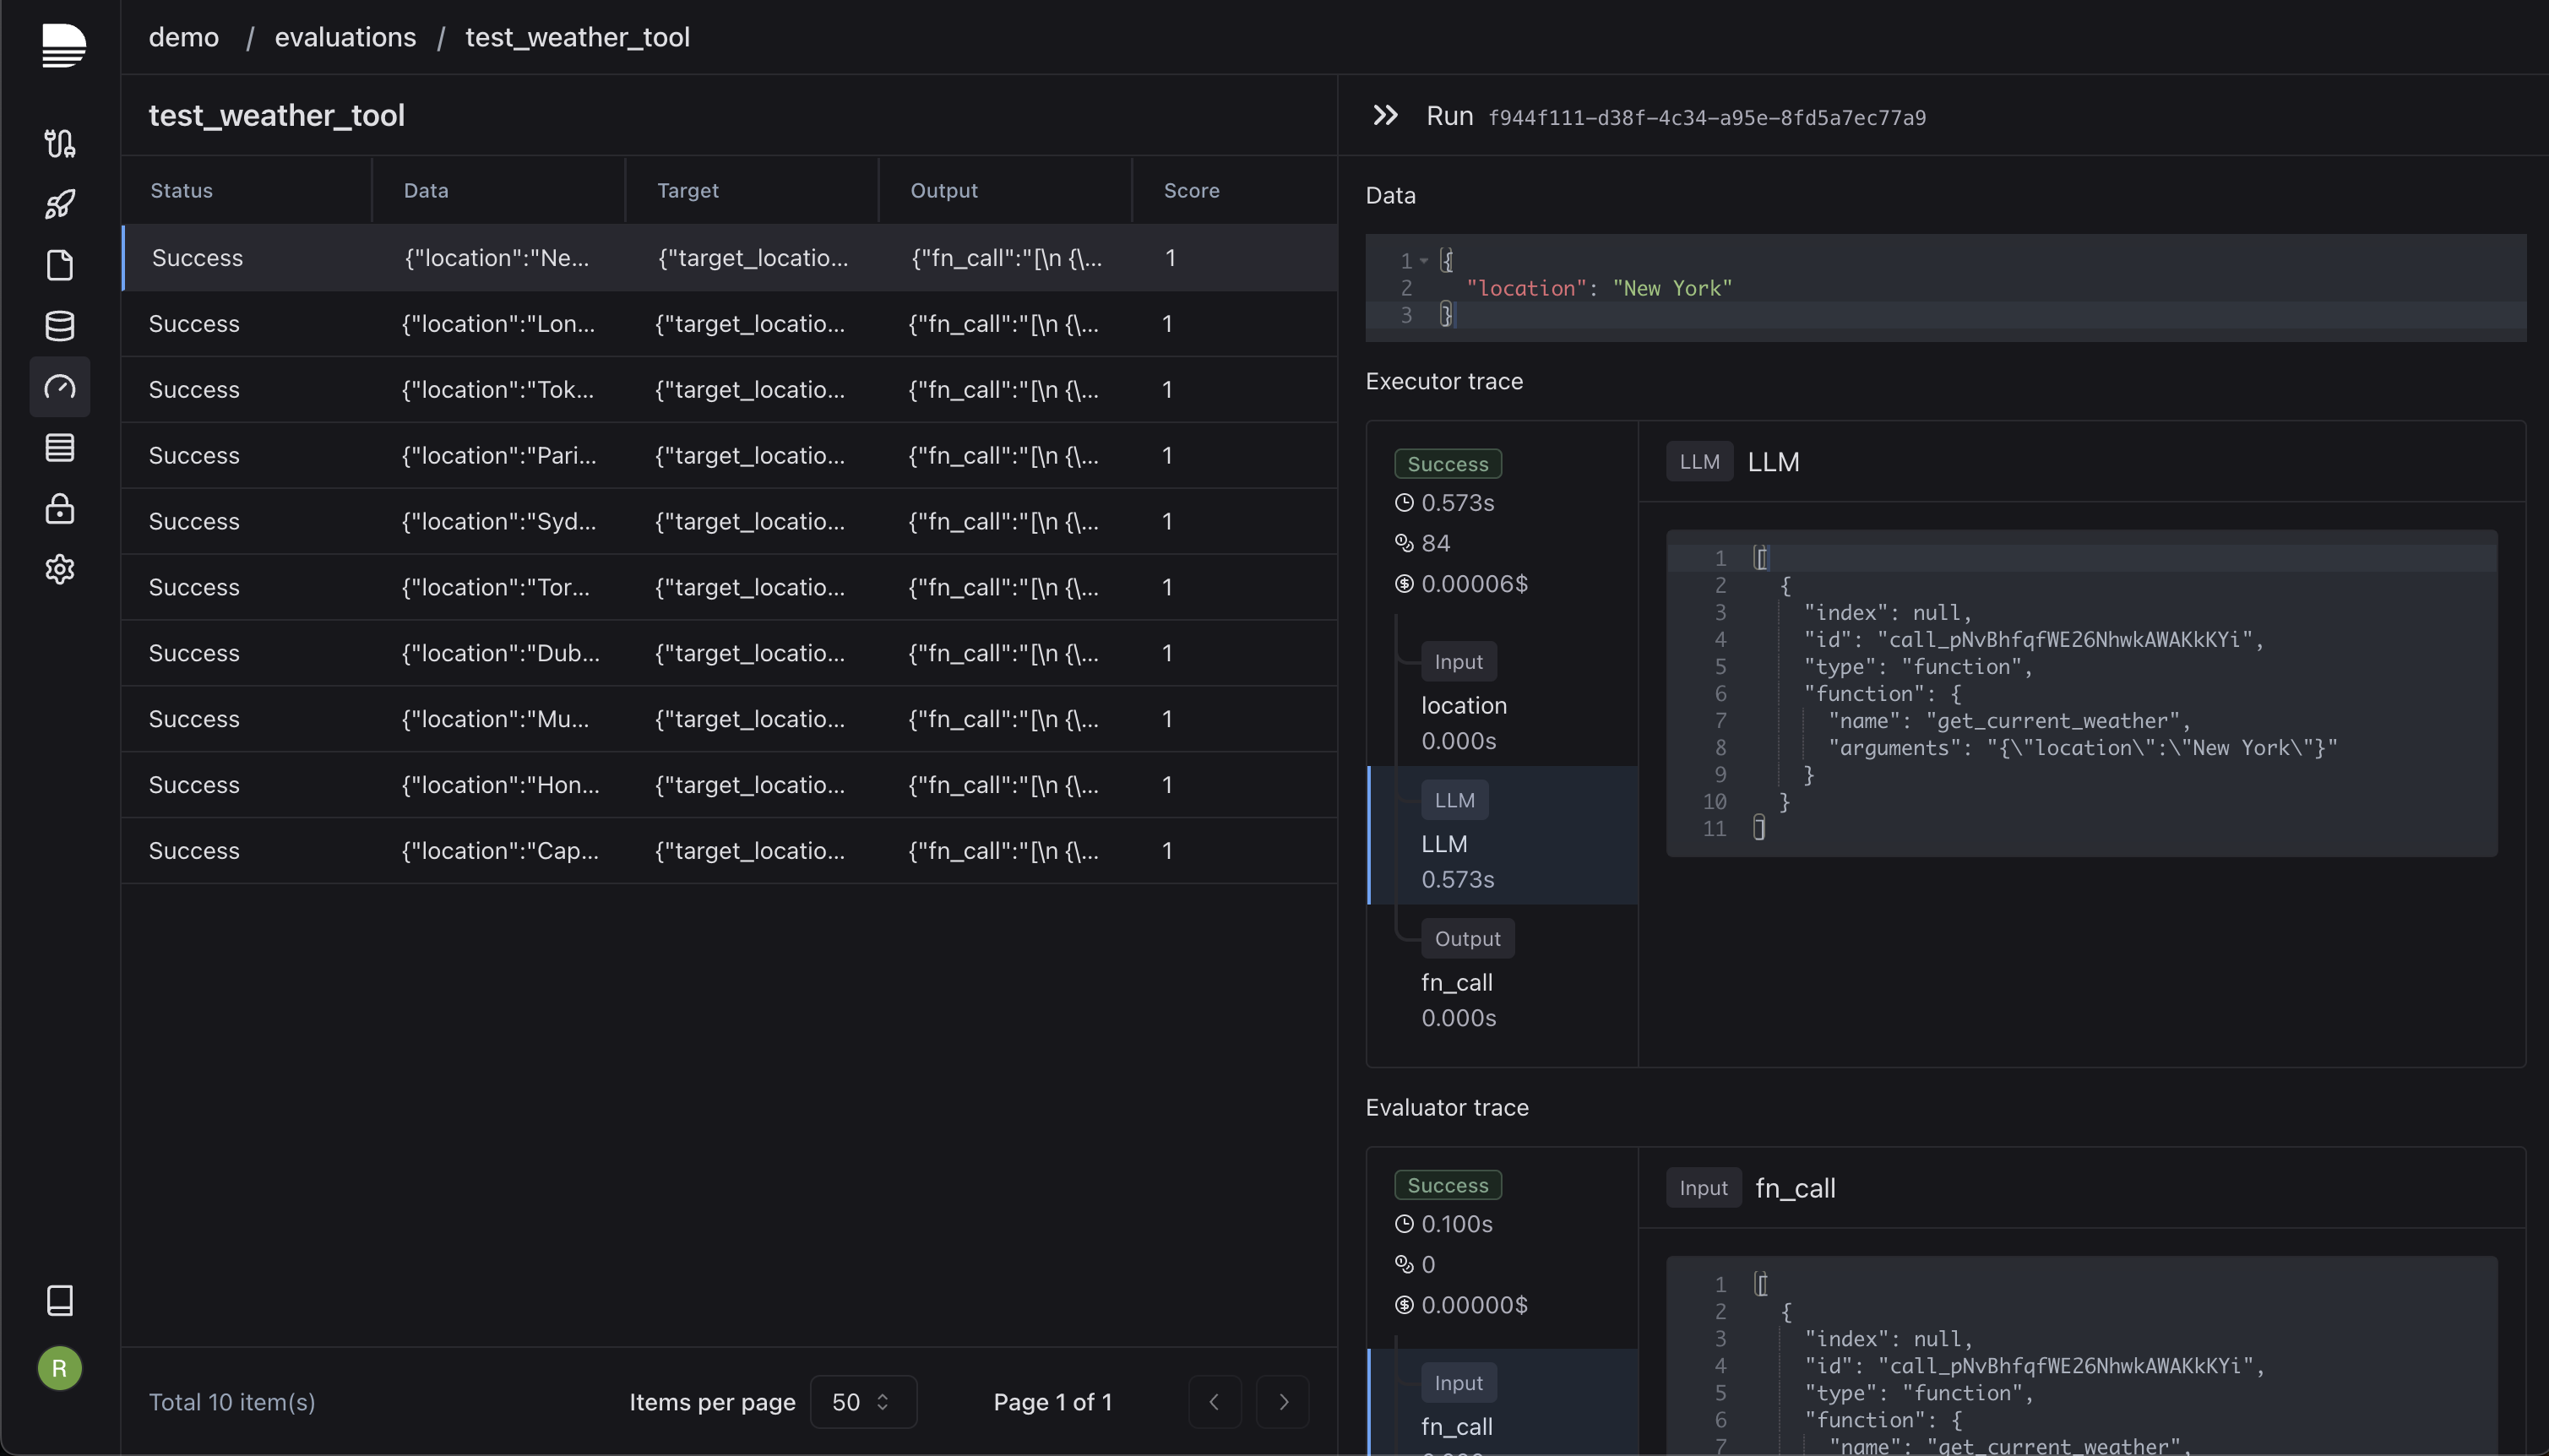Go to the next page arrow

pos(1283,1401)
